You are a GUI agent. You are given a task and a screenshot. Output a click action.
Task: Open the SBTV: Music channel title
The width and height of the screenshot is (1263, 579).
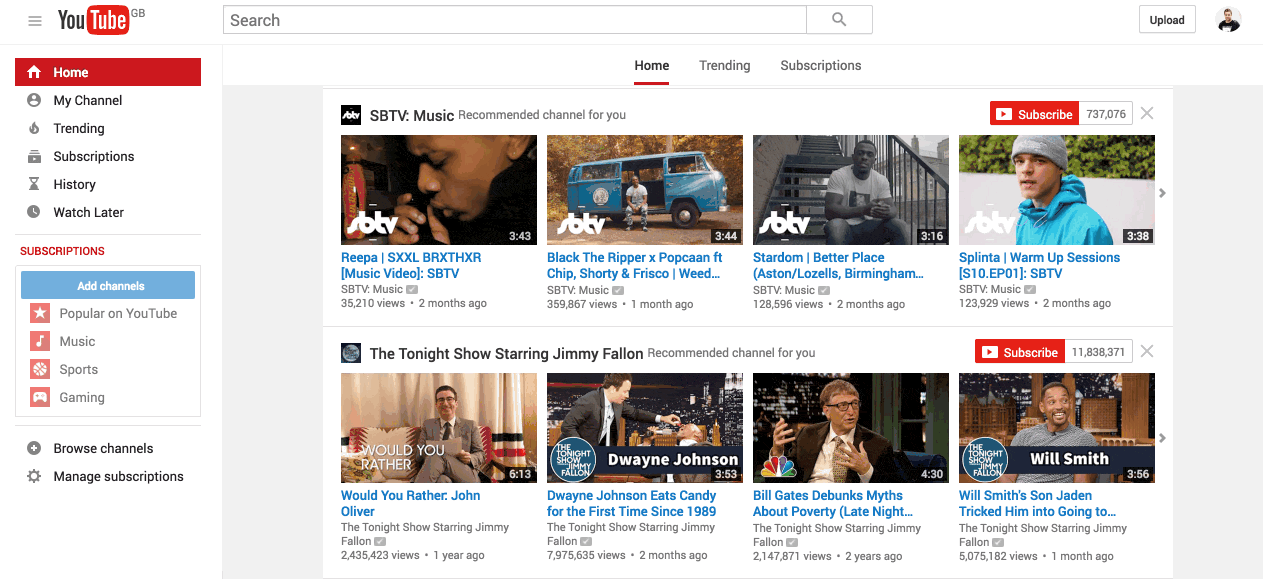tap(412, 115)
